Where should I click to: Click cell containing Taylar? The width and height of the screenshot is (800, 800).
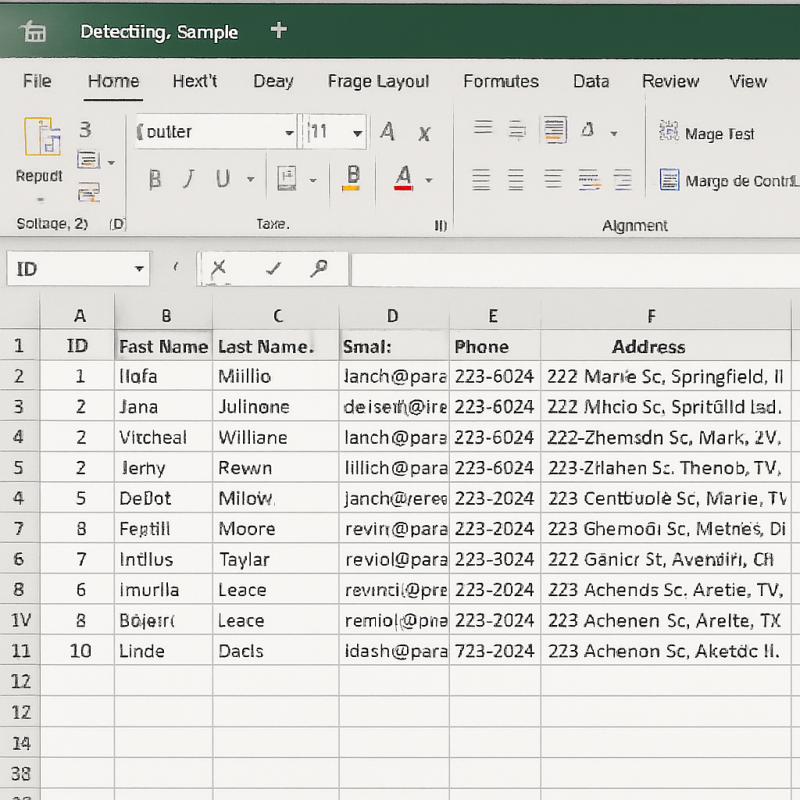pos(276,559)
